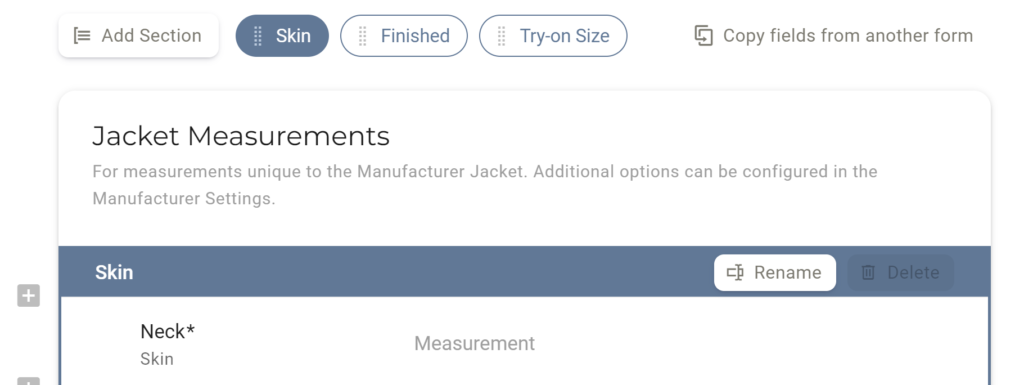The height and width of the screenshot is (385, 1024).
Task: Open Copy fields from another form
Action: point(833,36)
